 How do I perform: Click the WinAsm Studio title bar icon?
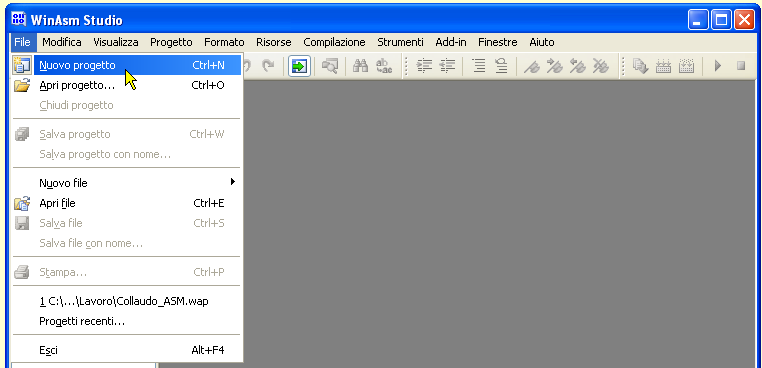pyautogui.click(x=18, y=20)
